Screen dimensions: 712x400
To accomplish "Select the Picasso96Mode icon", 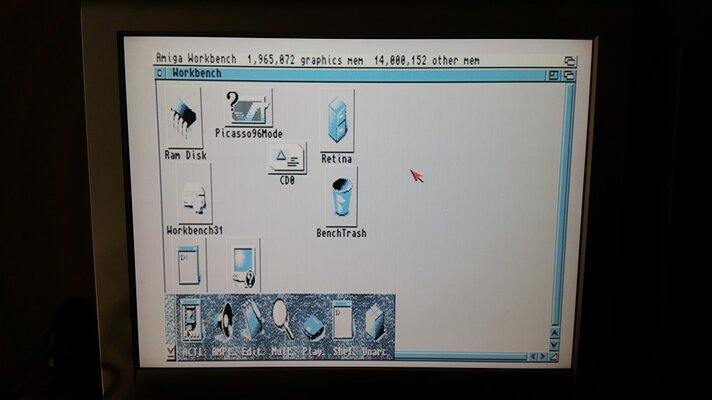I will (x=247, y=108).
